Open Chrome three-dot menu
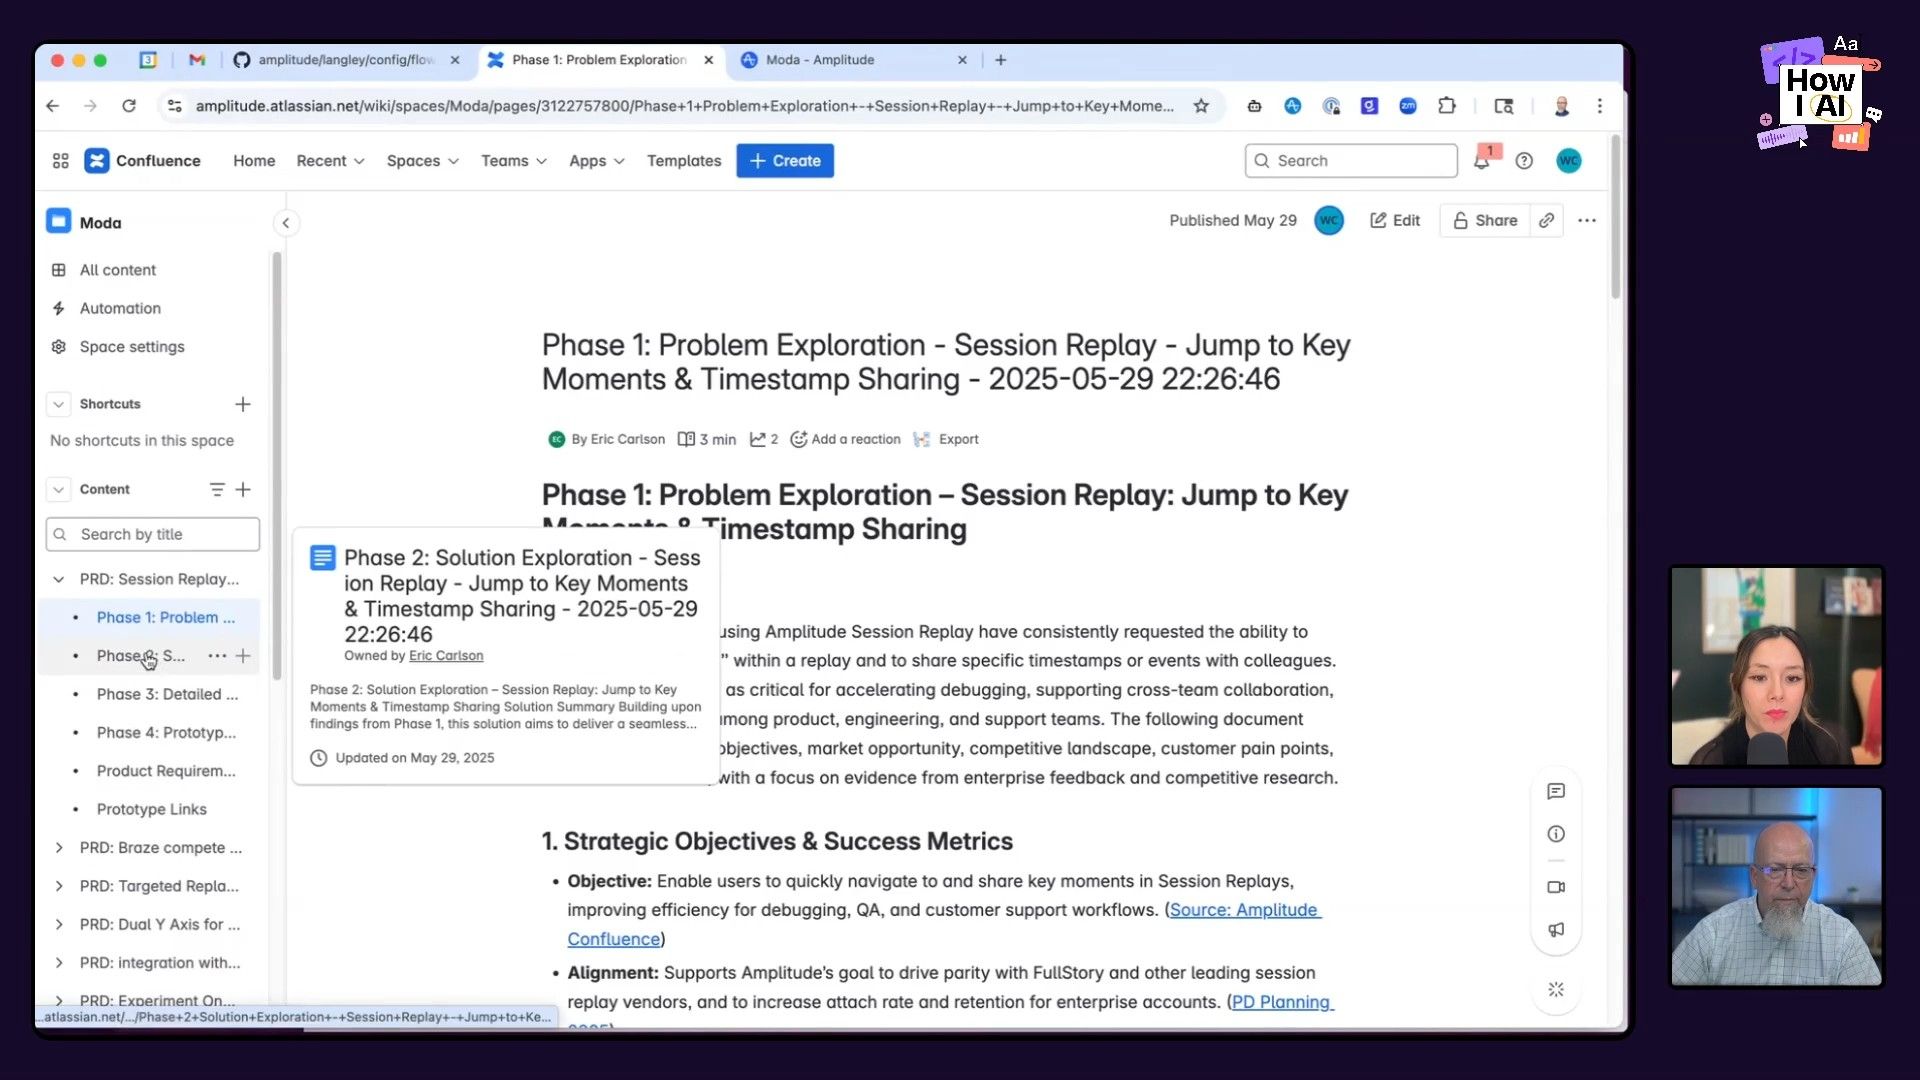 1600,106
